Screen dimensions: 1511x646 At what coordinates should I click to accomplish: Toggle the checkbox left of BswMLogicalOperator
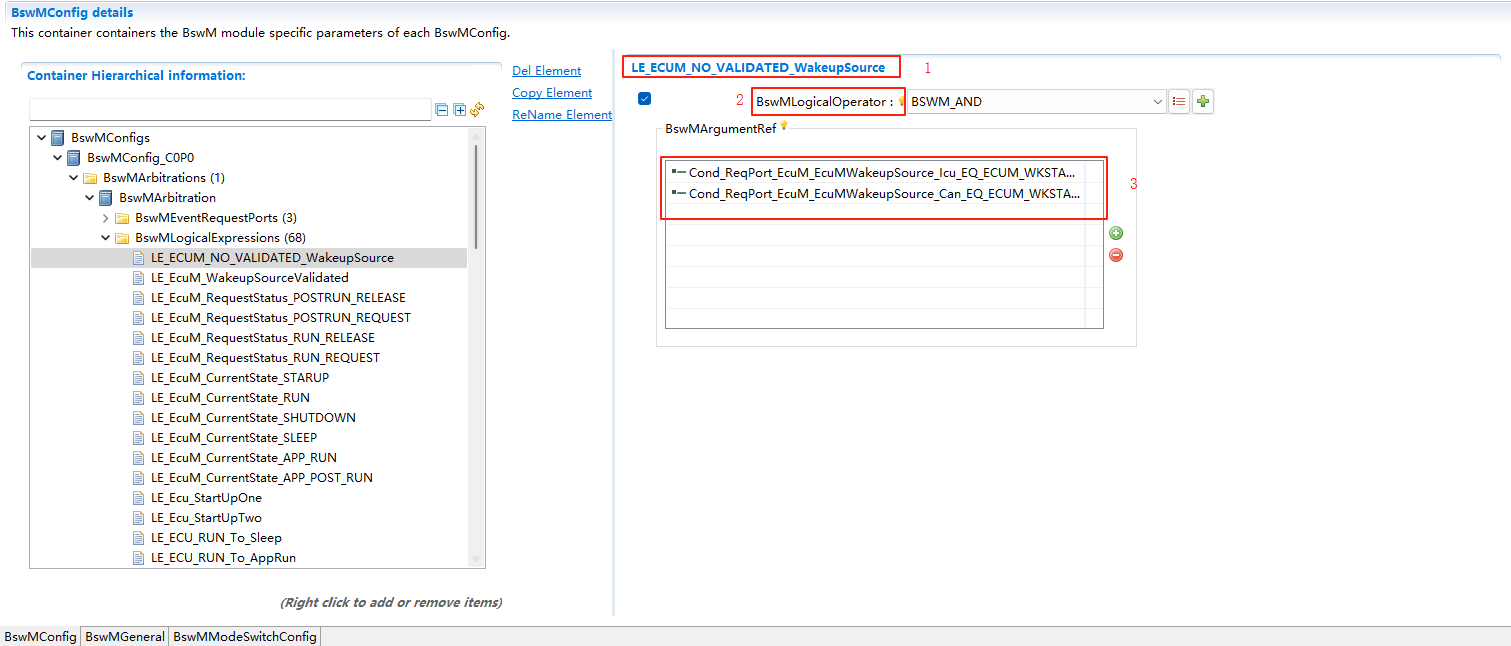[644, 98]
